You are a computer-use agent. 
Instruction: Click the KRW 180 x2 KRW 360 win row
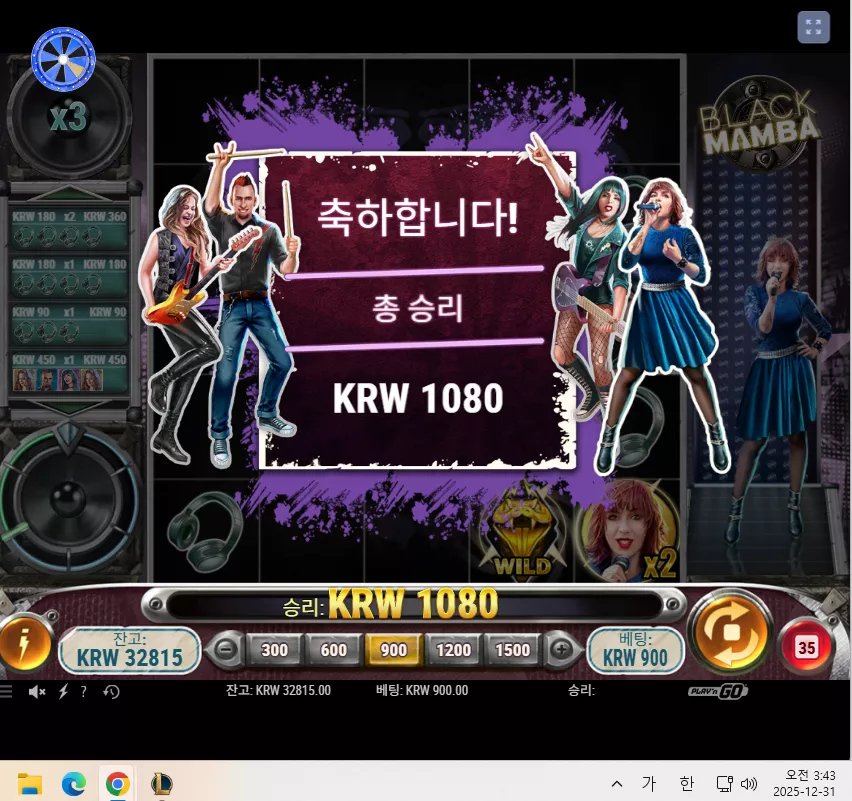click(69, 228)
